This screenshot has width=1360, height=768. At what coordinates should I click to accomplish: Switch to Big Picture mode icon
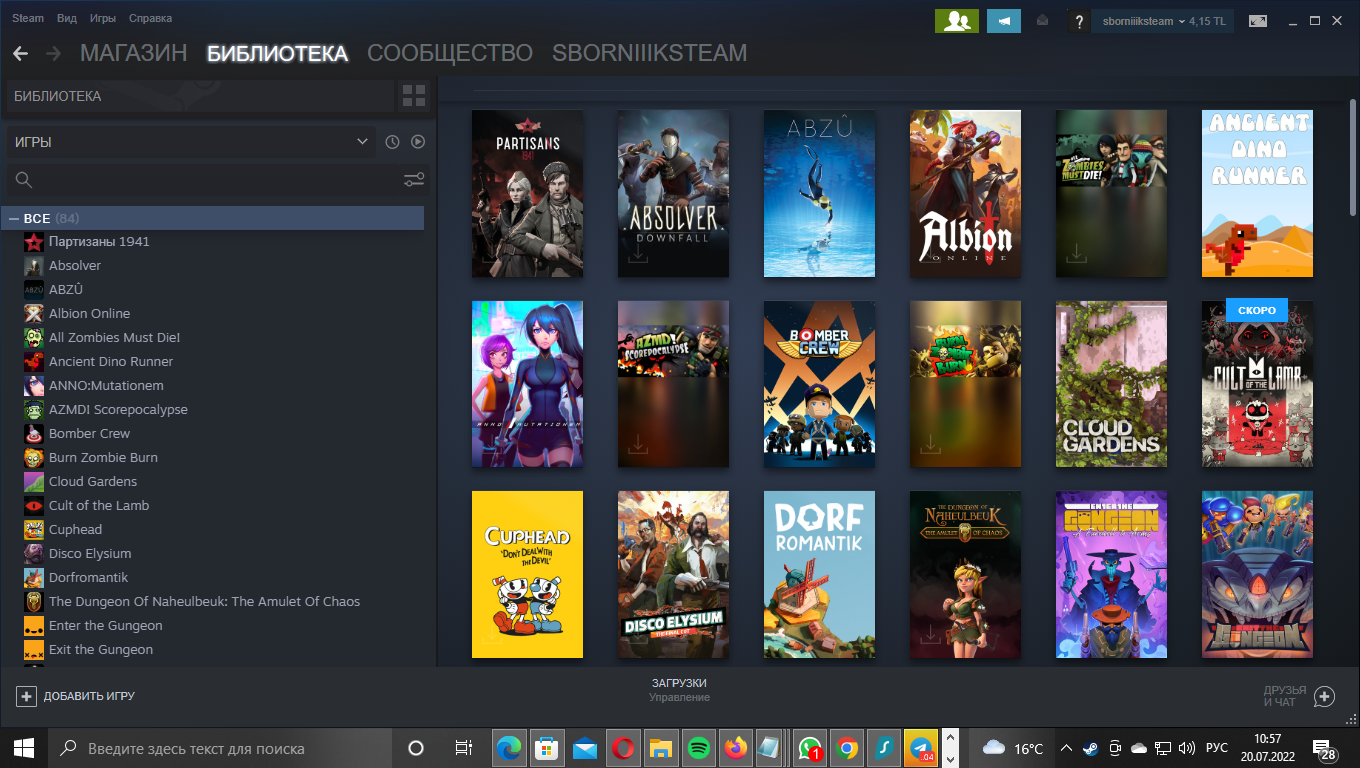pos(1257,21)
